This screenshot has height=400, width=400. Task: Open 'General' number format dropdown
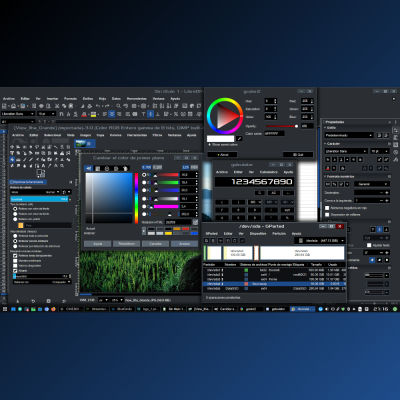371,184
